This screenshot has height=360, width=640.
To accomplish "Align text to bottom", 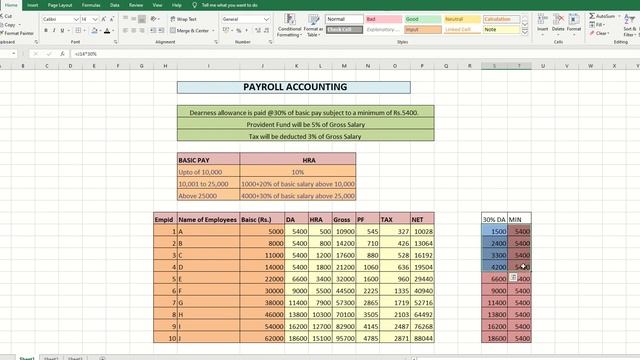I will (142, 19).
